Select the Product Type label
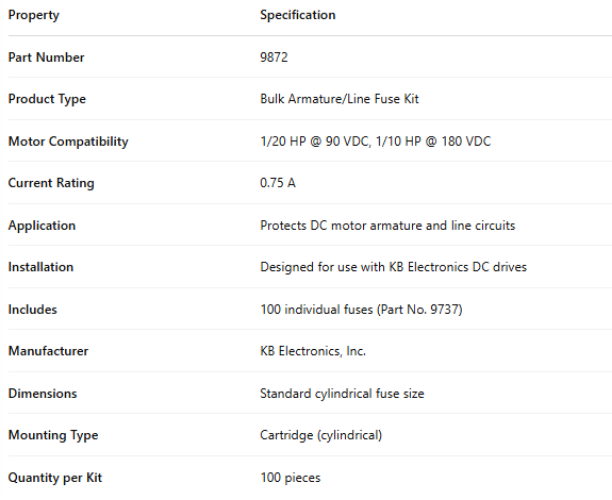The width and height of the screenshot is (612, 500). point(47,99)
